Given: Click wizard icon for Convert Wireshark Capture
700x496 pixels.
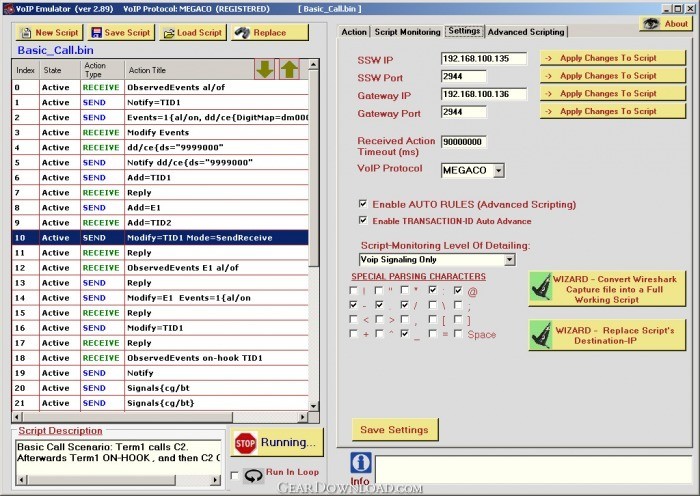Looking at the screenshot, I should (x=541, y=288).
